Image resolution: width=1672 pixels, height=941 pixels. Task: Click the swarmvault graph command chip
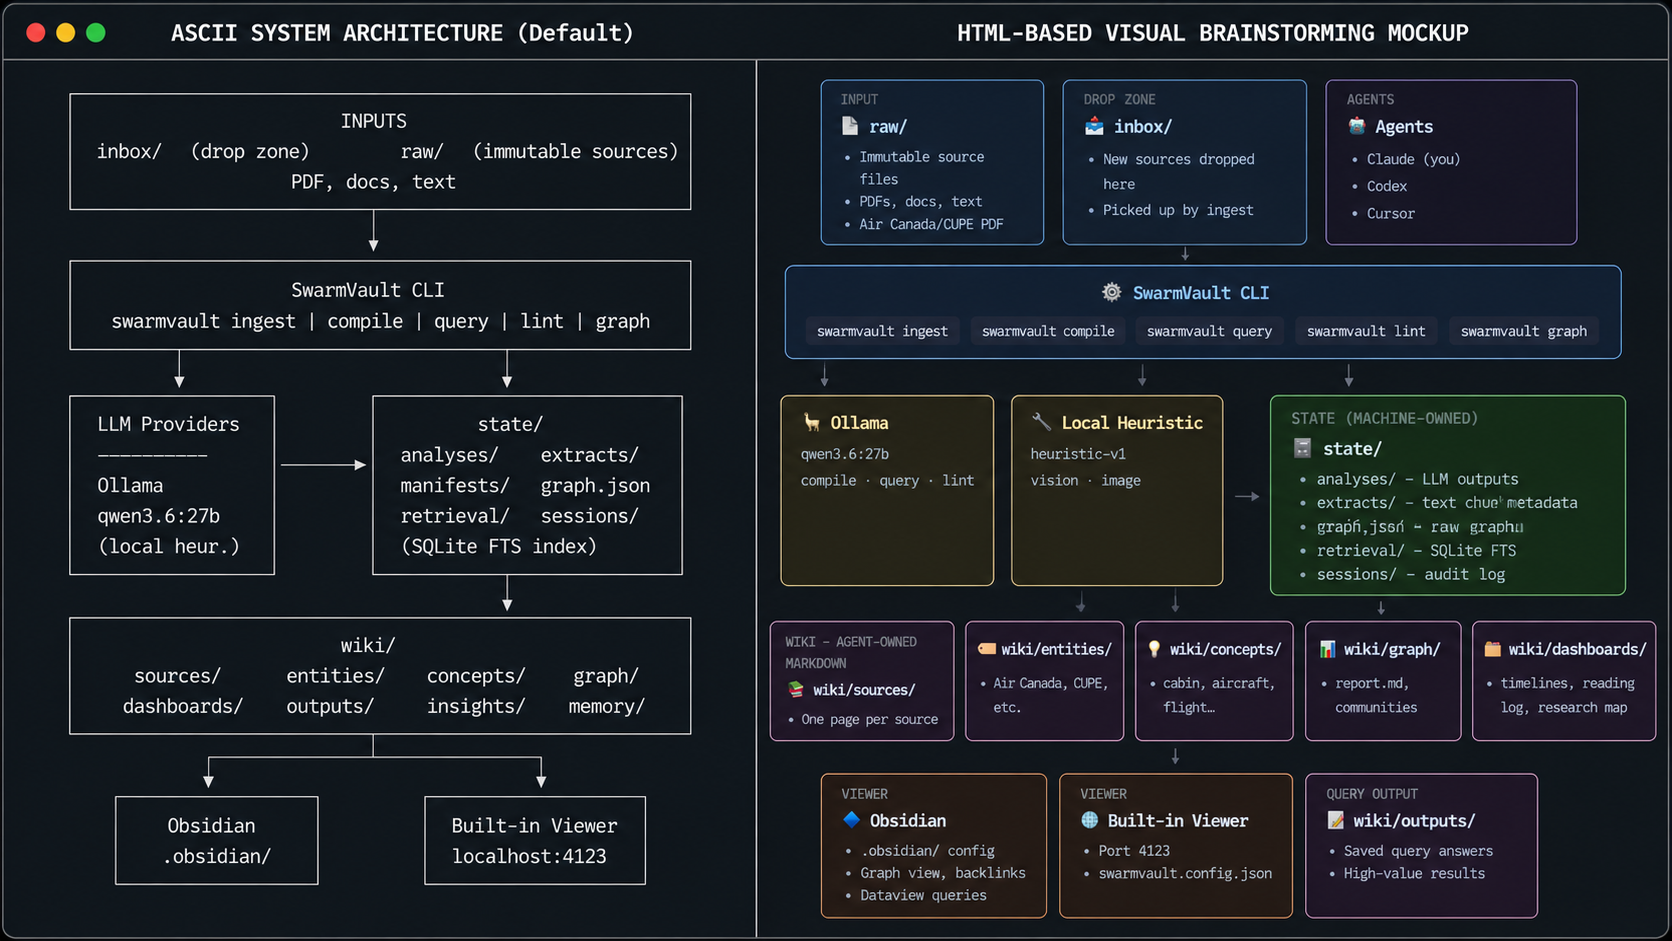[1523, 331]
